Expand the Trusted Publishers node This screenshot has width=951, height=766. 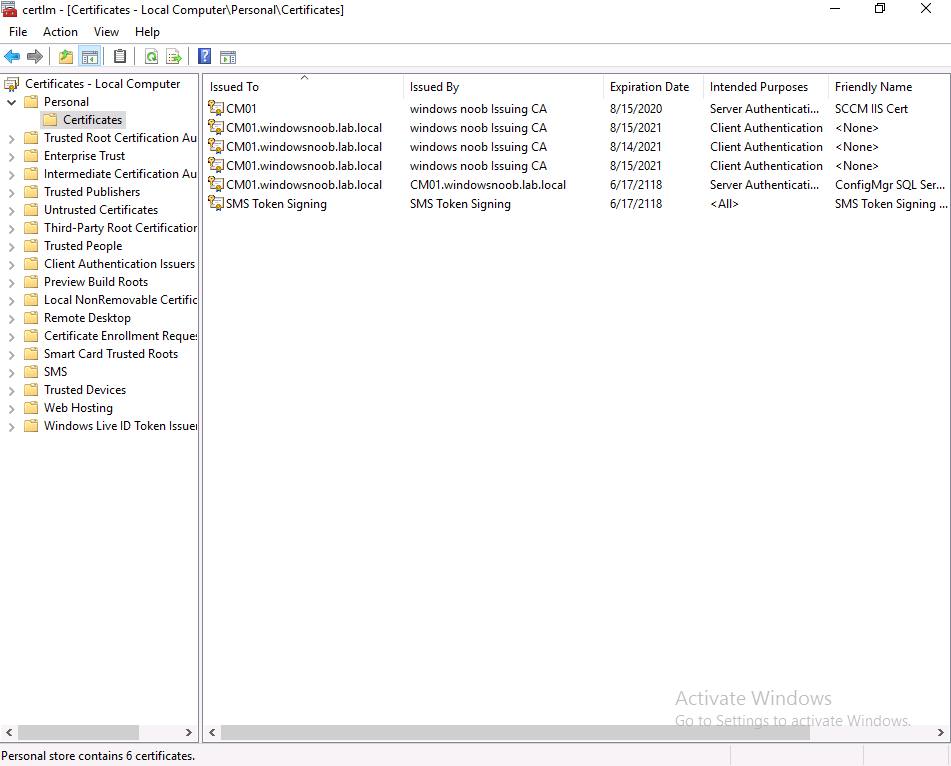click(12, 192)
